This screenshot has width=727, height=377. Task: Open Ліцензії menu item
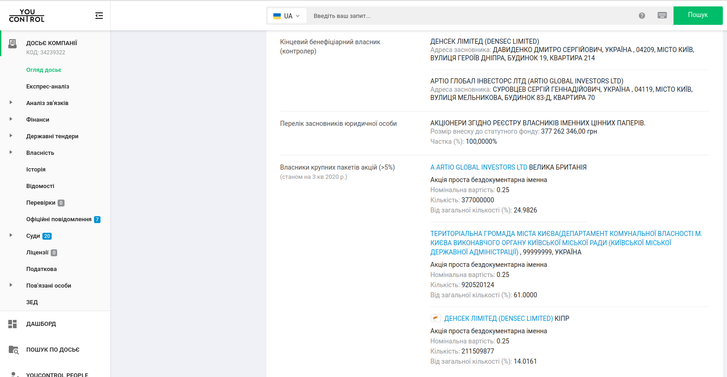[x=37, y=253]
